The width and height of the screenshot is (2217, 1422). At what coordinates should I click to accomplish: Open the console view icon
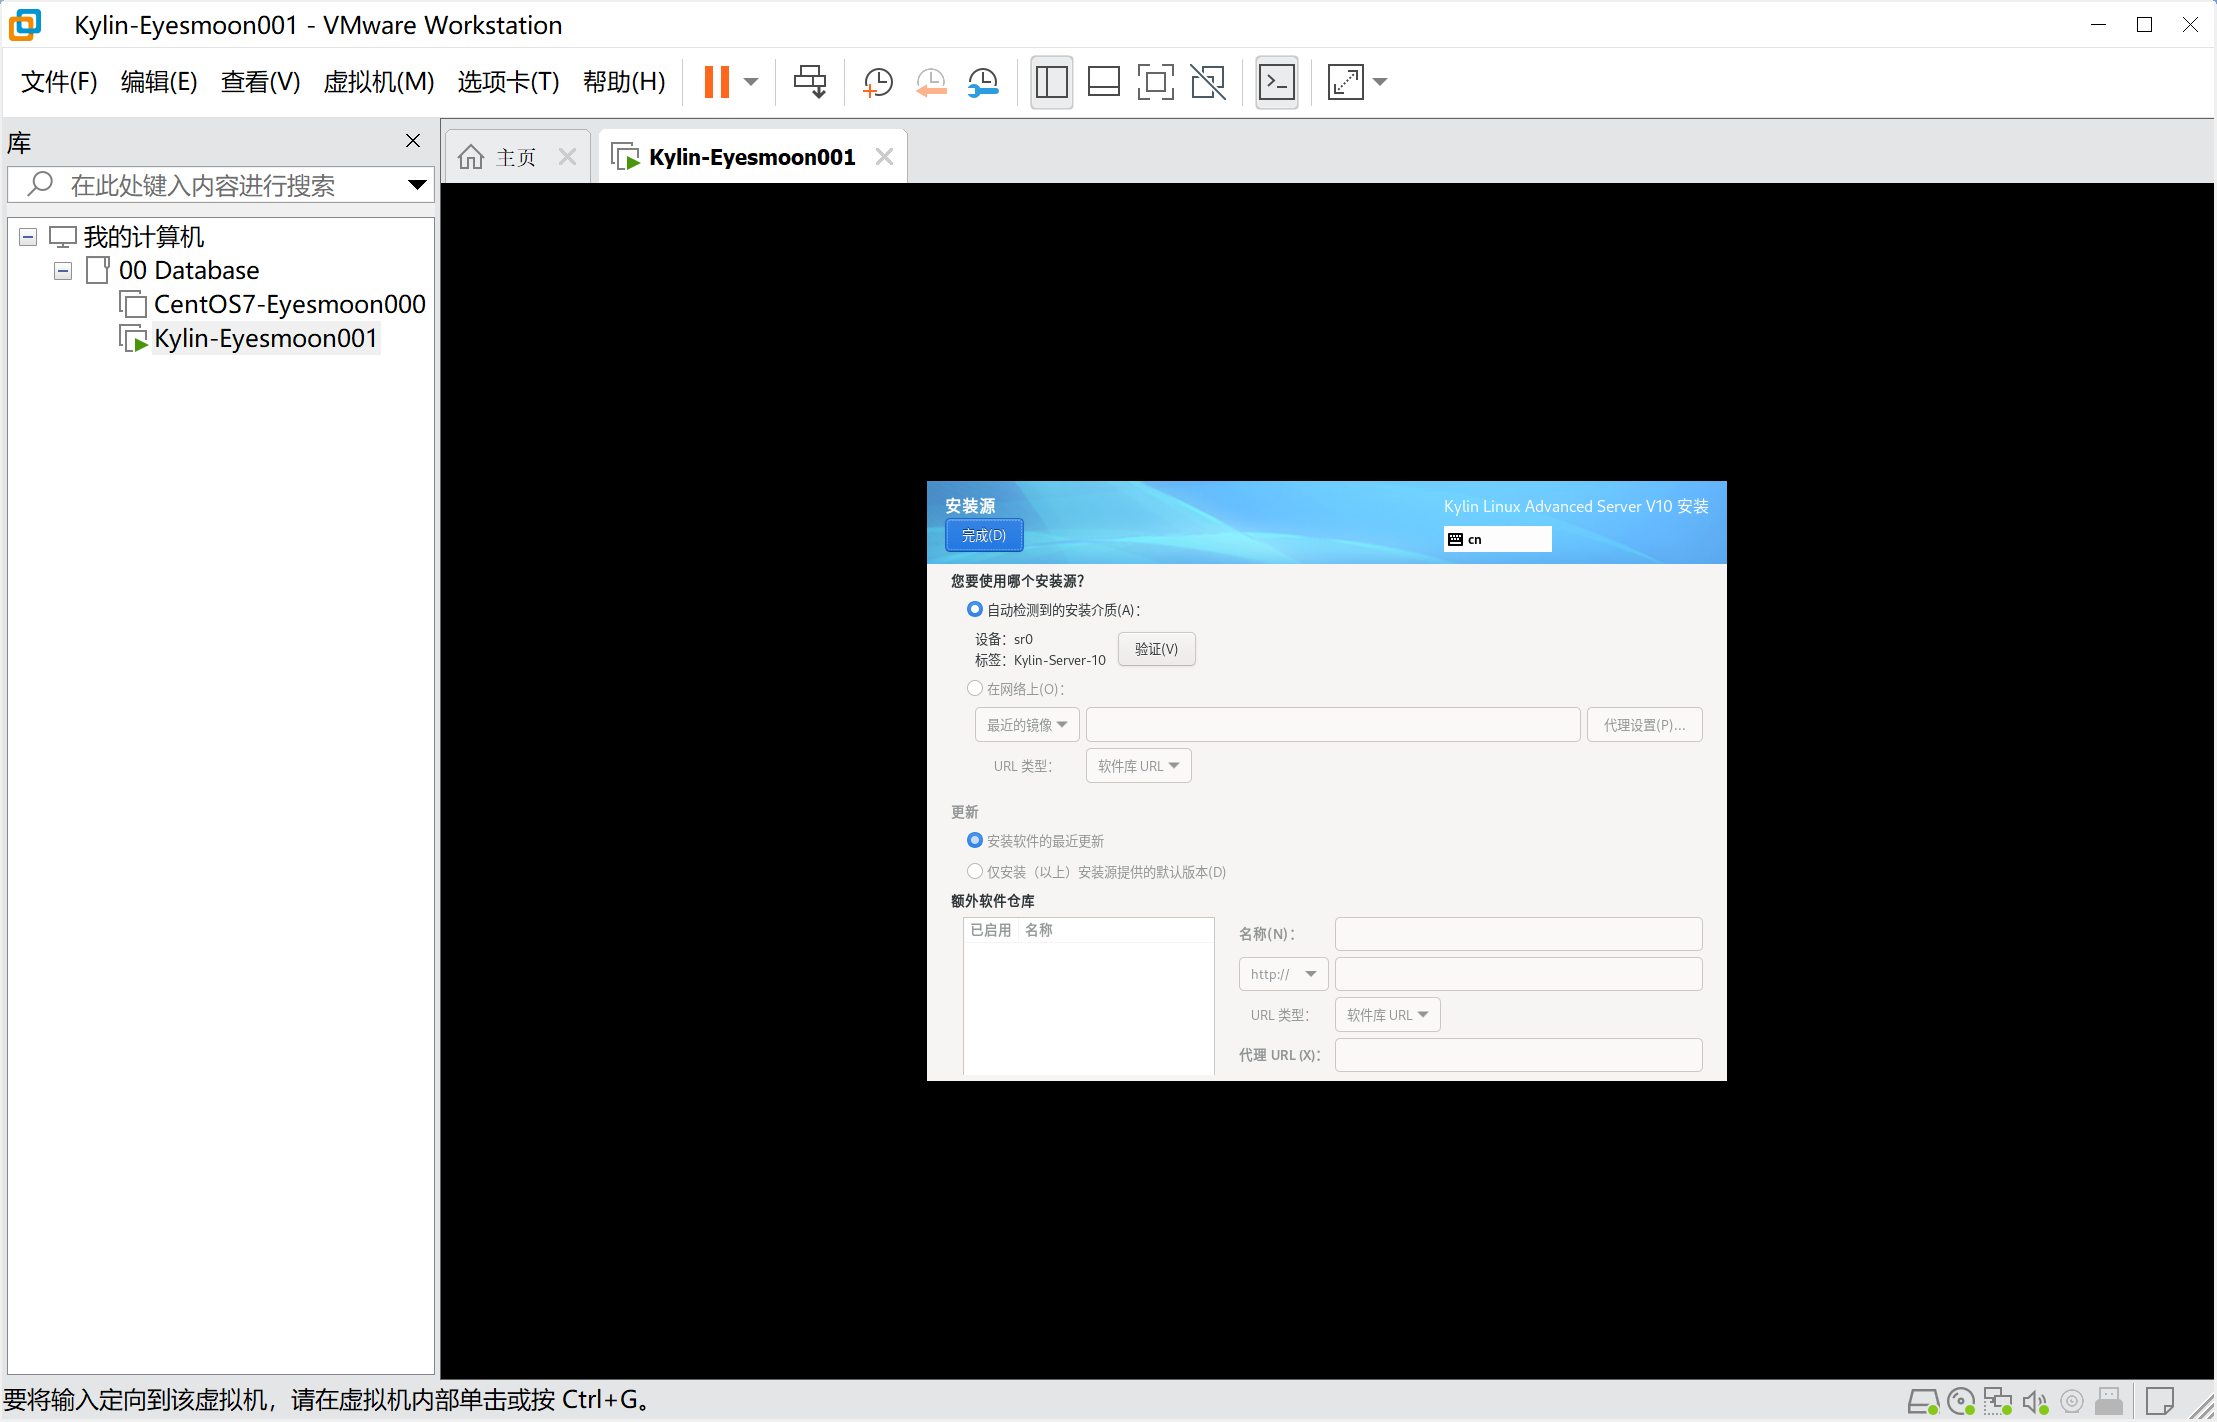[x=1277, y=82]
